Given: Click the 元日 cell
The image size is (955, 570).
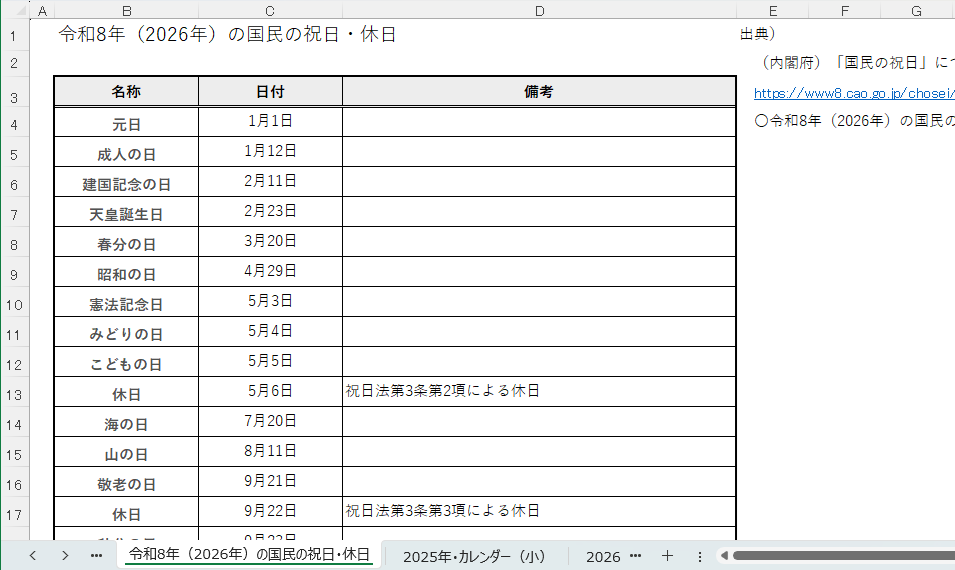Looking at the screenshot, I should tap(126, 125).
